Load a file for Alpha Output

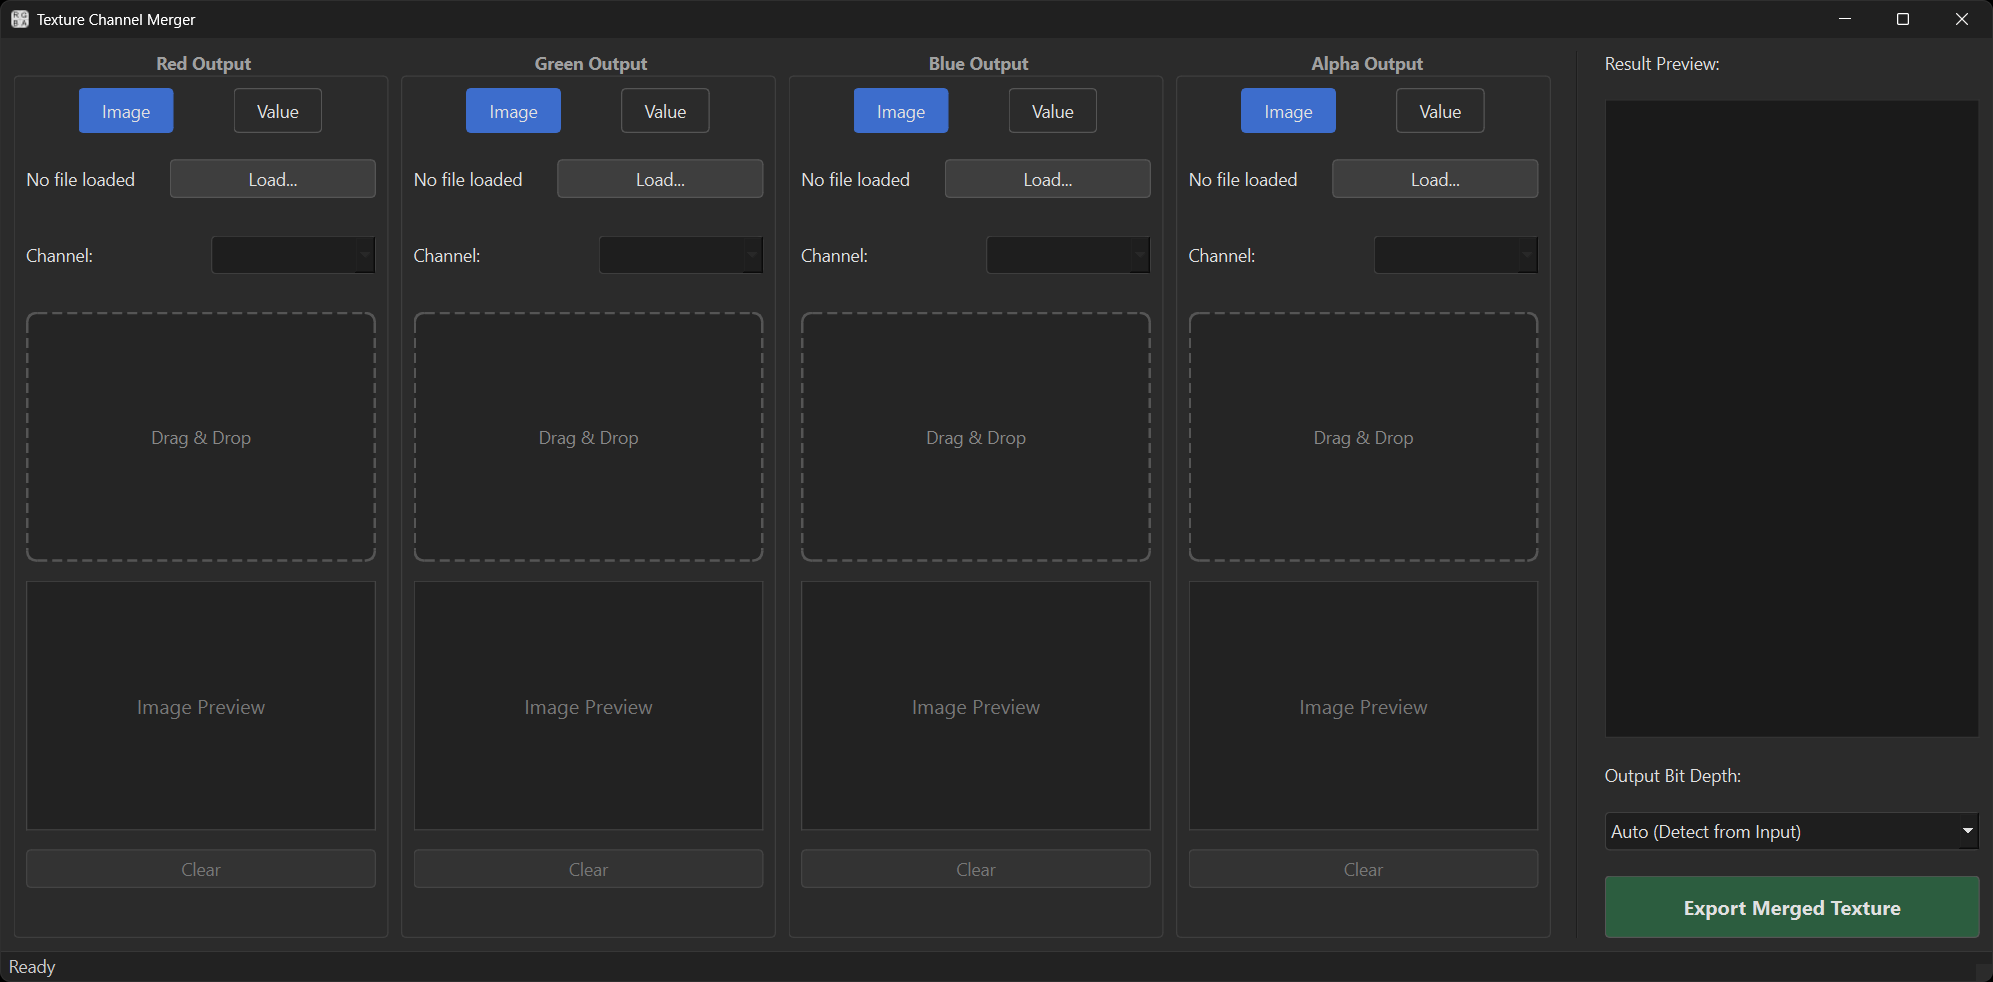(x=1434, y=179)
